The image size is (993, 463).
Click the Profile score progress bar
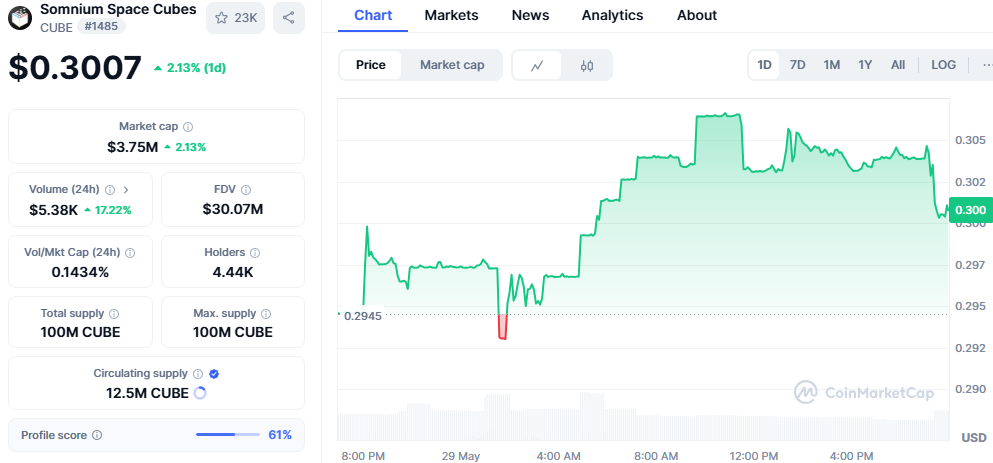(229, 435)
